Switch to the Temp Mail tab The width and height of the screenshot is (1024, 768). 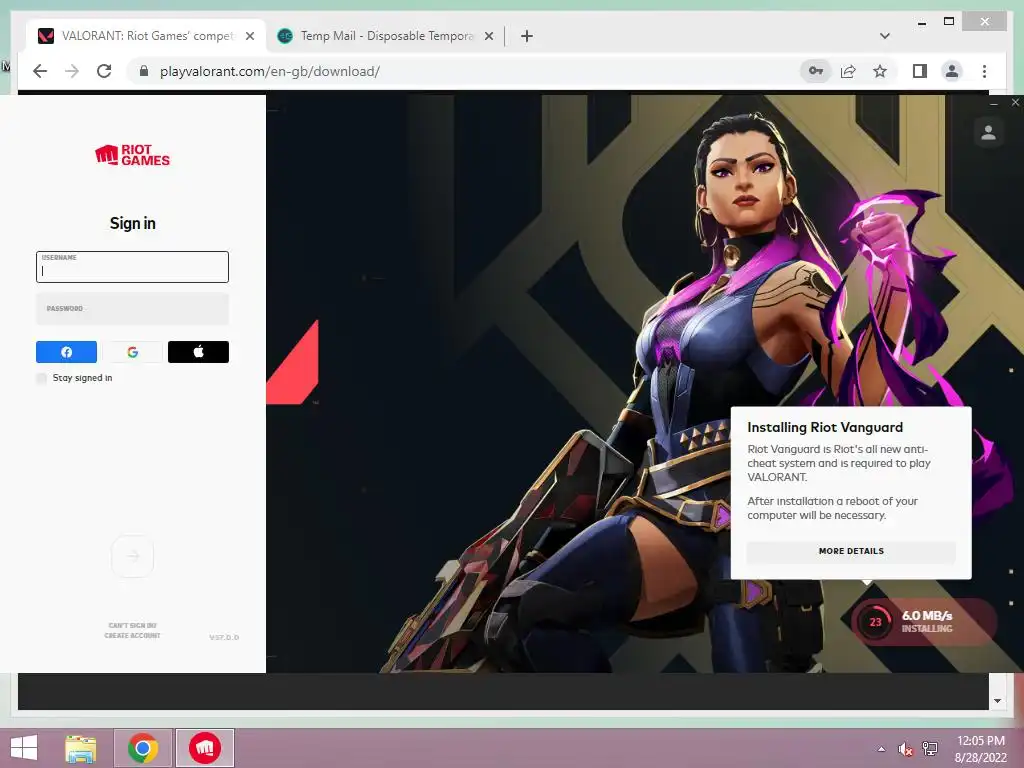[385, 36]
